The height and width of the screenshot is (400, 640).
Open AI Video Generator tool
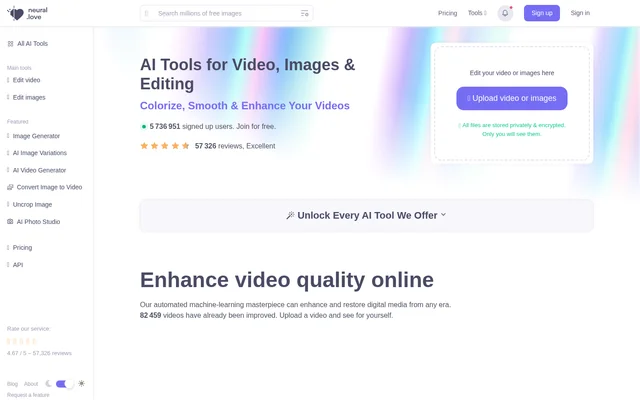coord(36,170)
